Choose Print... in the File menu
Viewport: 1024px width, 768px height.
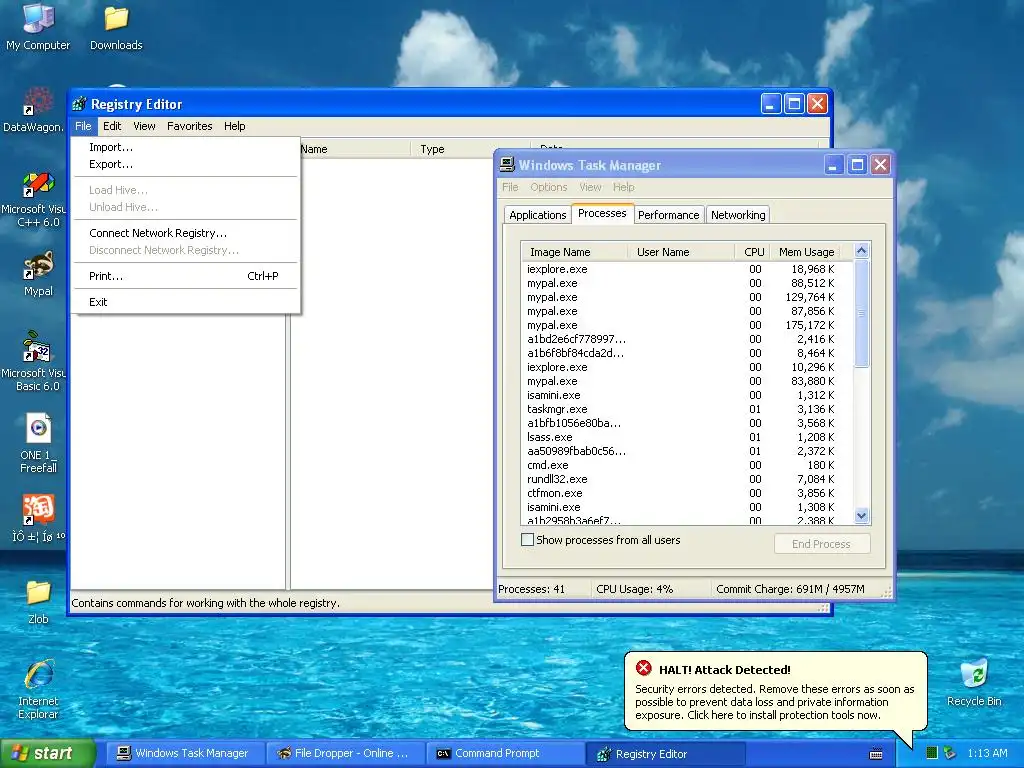pyautogui.click(x=185, y=276)
